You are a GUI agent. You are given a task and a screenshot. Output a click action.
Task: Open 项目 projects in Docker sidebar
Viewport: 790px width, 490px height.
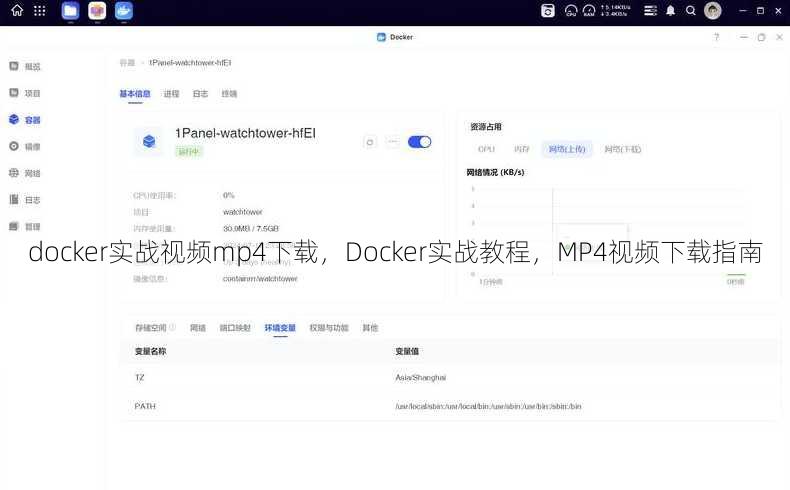coord(25,93)
